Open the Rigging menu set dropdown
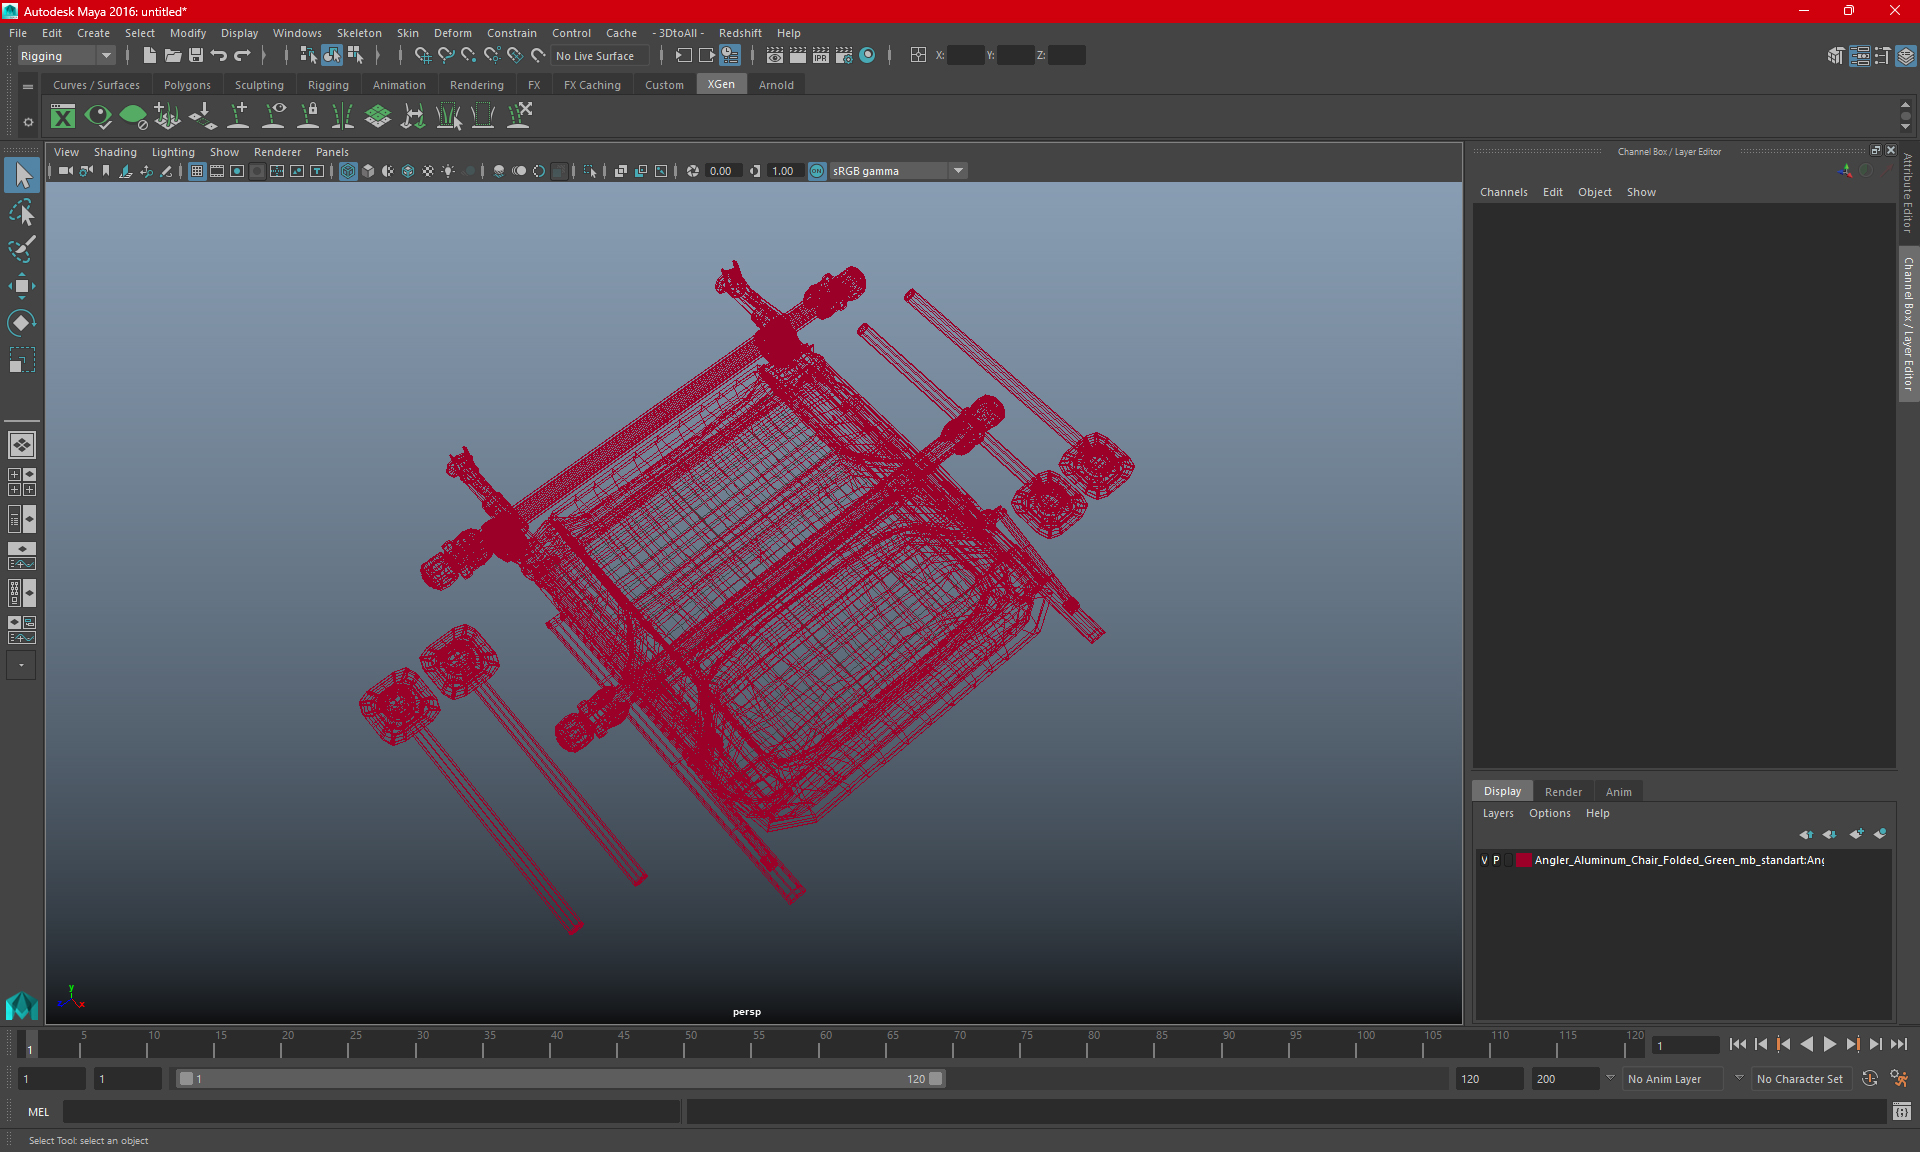 [66, 56]
